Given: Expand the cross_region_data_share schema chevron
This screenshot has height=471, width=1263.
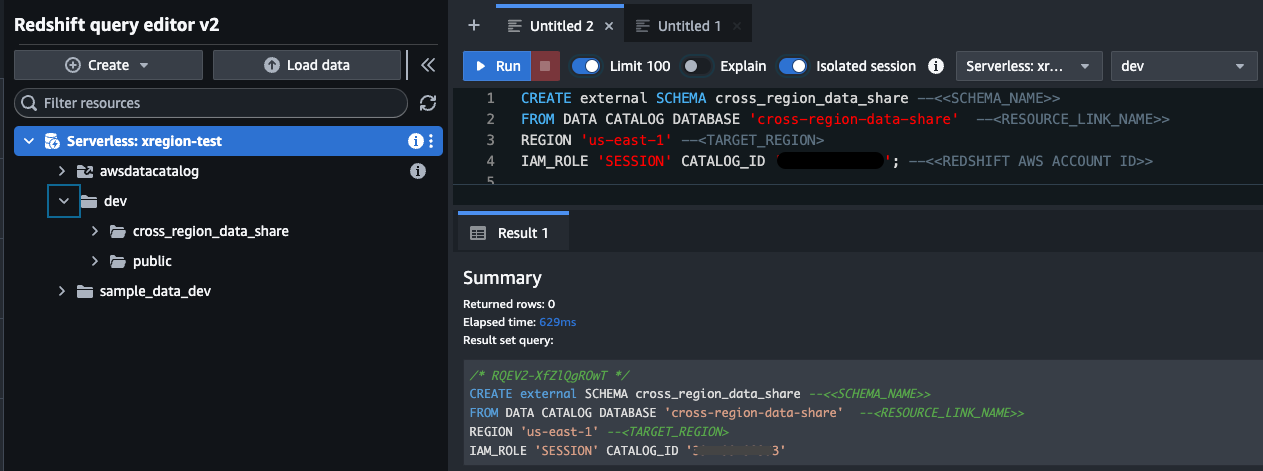Looking at the screenshot, I should 95,231.
